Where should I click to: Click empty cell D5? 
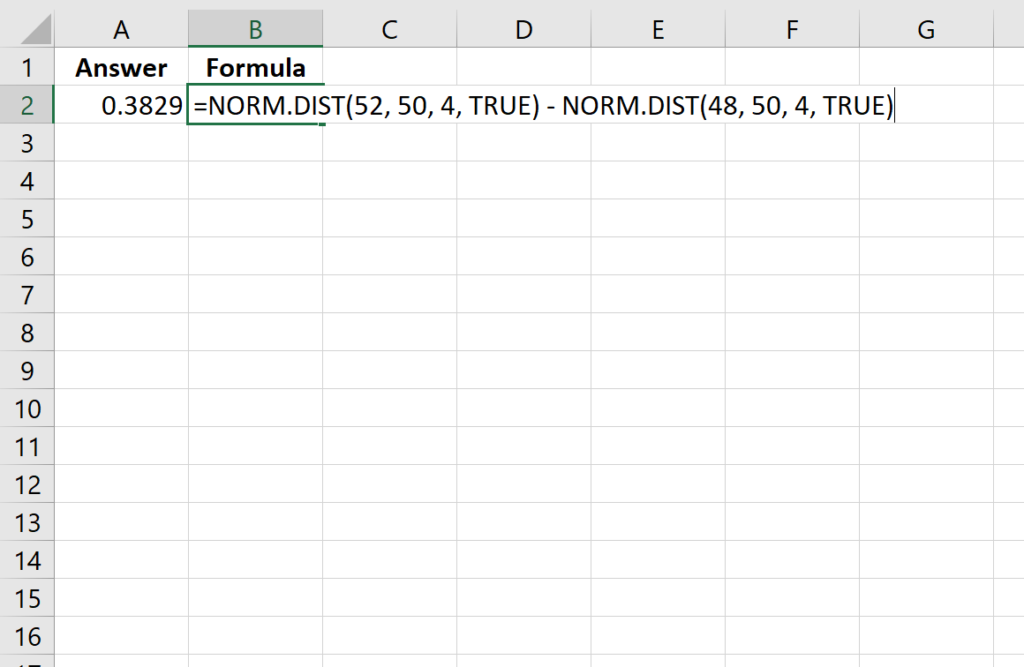coord(523,219)
